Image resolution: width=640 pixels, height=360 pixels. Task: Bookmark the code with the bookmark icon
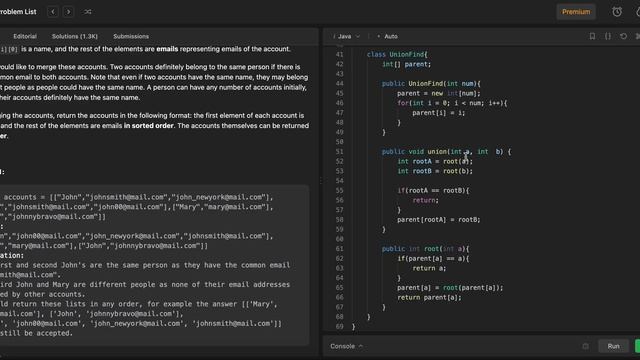pyautogui.click(x=592, y=36)
